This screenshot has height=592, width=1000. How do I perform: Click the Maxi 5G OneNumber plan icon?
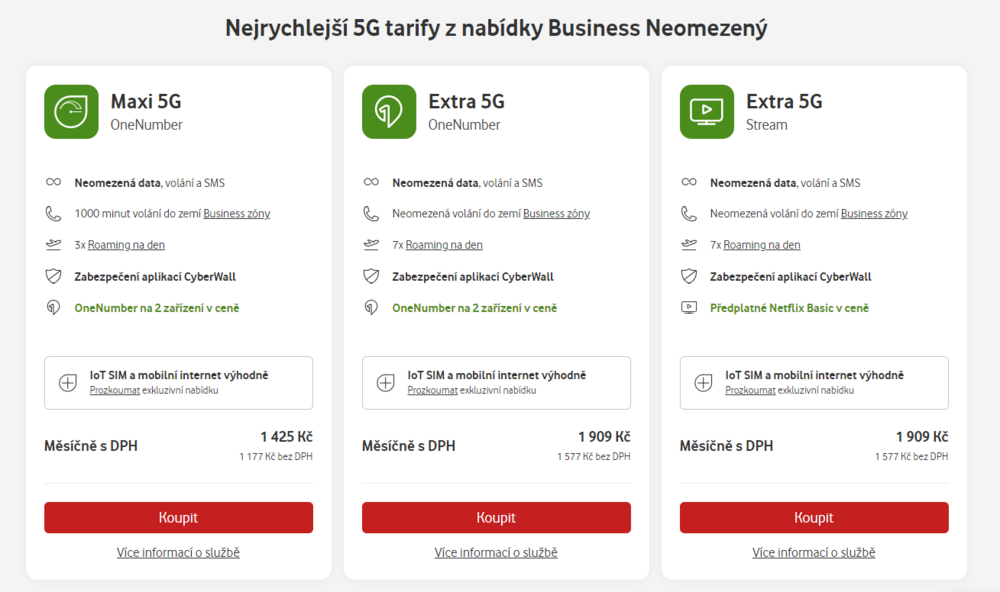point(71,111)
